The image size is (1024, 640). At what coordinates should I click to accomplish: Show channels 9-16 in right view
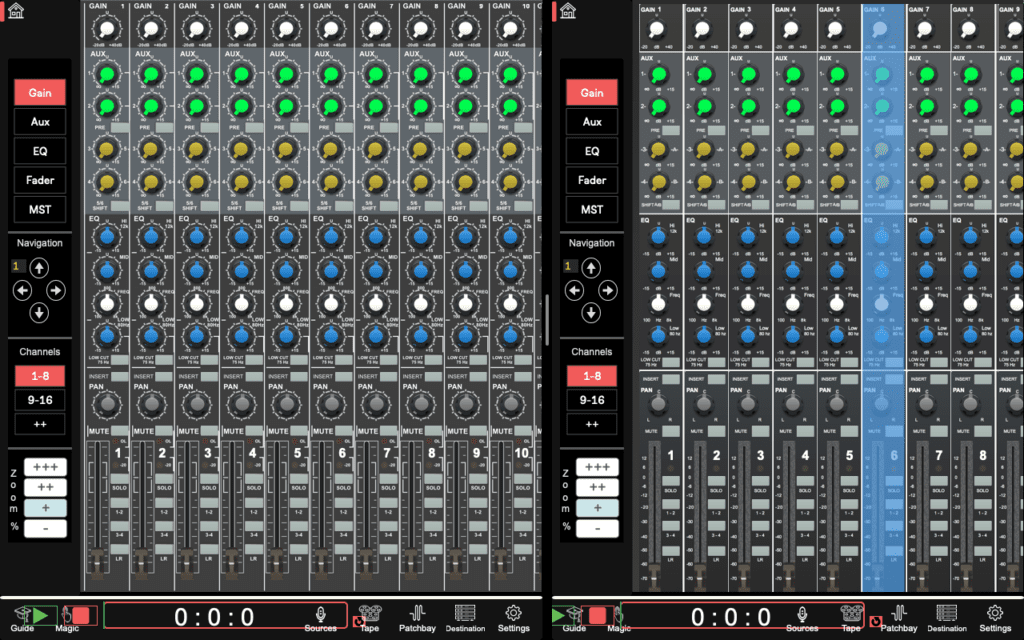coord(592,400)
